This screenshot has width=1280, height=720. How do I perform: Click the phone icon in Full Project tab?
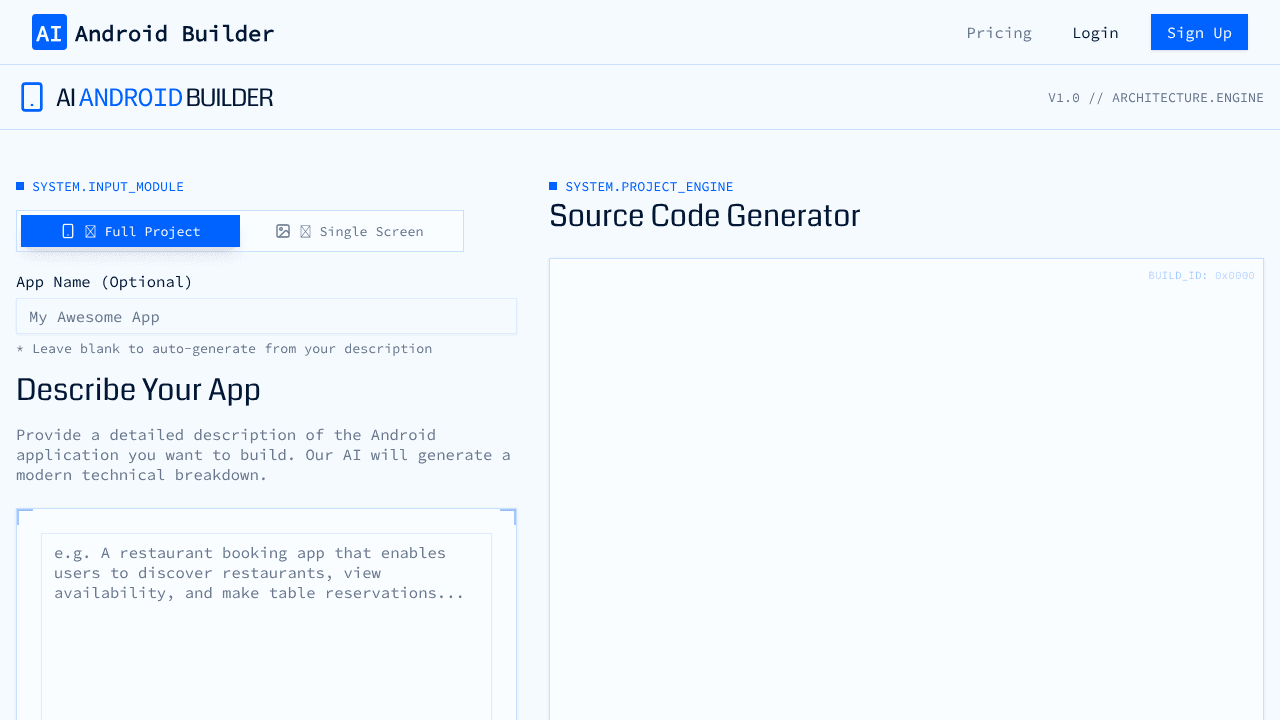(x=68, y=231)
